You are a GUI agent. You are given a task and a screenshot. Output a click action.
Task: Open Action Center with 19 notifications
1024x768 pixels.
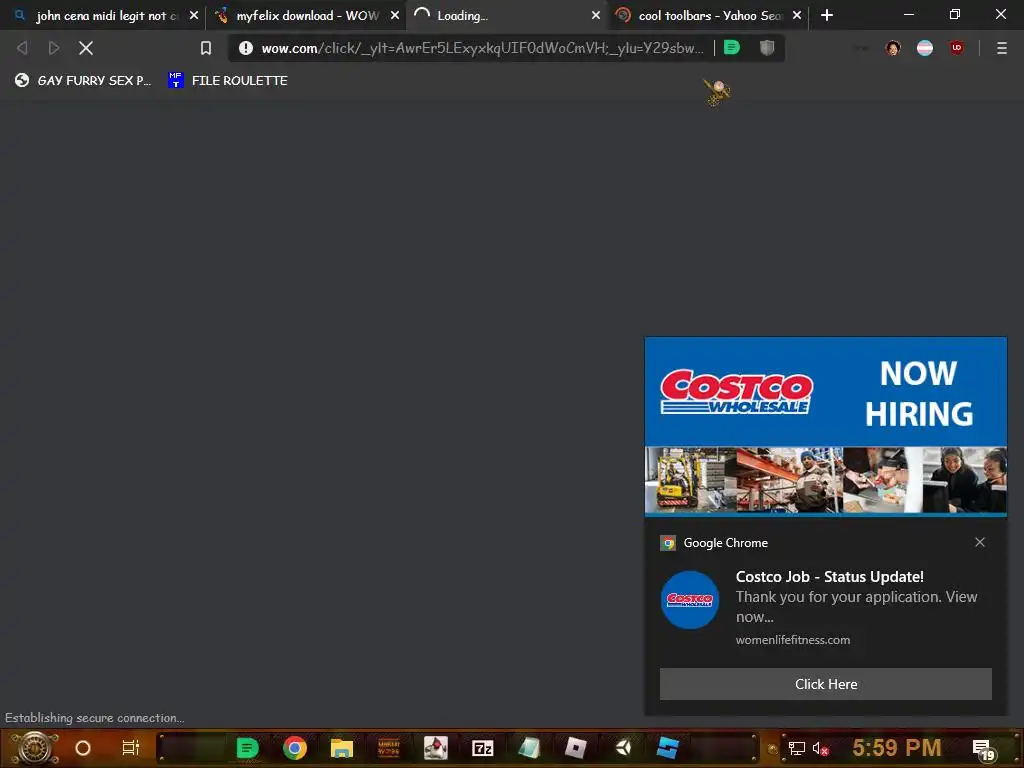coord(984,750)
